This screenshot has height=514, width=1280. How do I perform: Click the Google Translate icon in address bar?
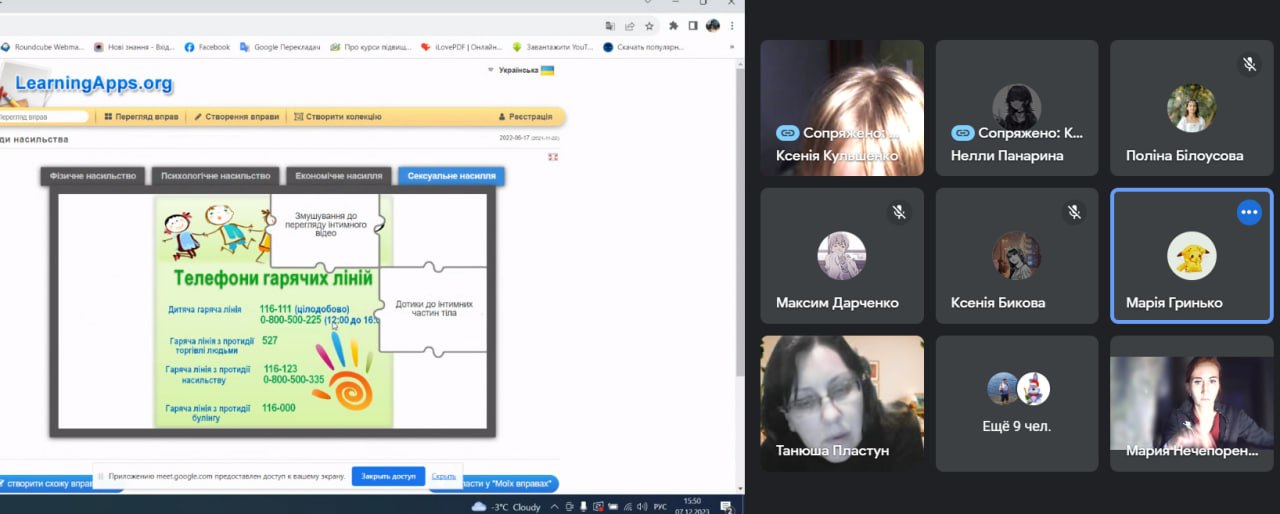[610, 26]
